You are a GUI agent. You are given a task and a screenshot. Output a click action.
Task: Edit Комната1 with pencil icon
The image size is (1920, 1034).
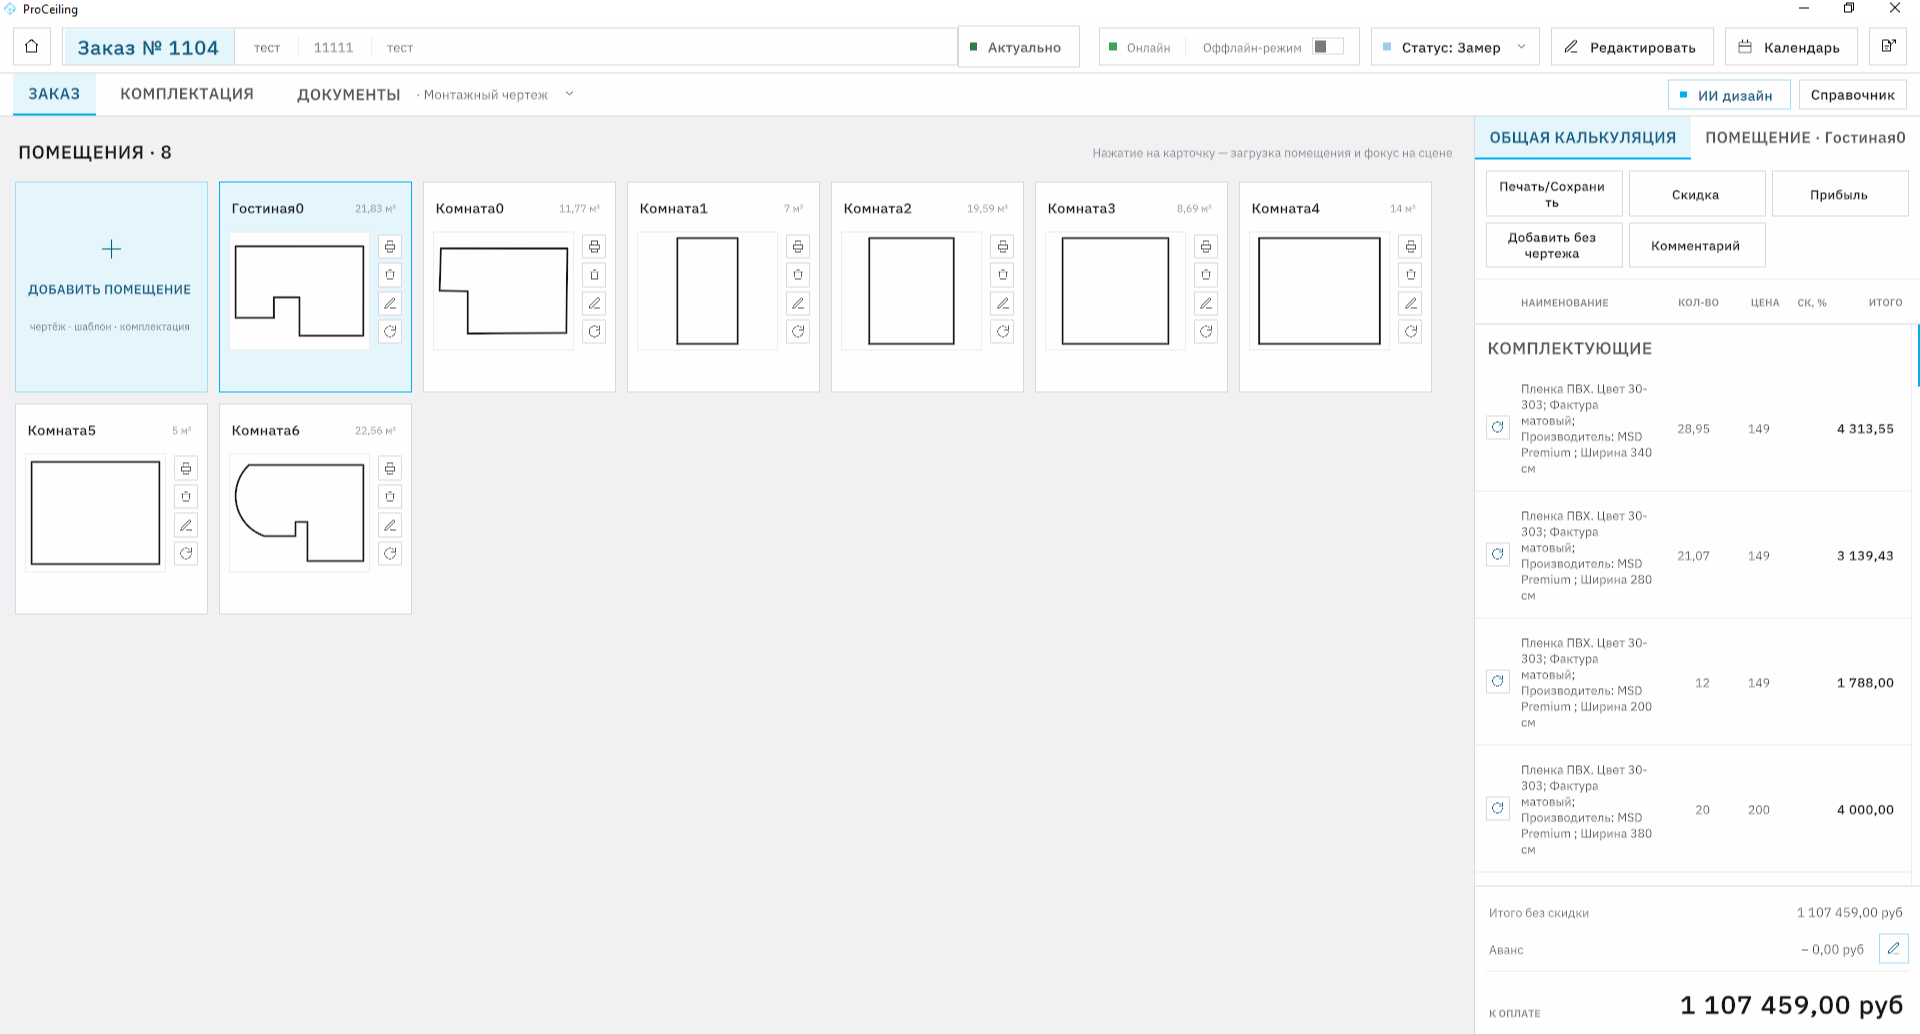point(798,303)
